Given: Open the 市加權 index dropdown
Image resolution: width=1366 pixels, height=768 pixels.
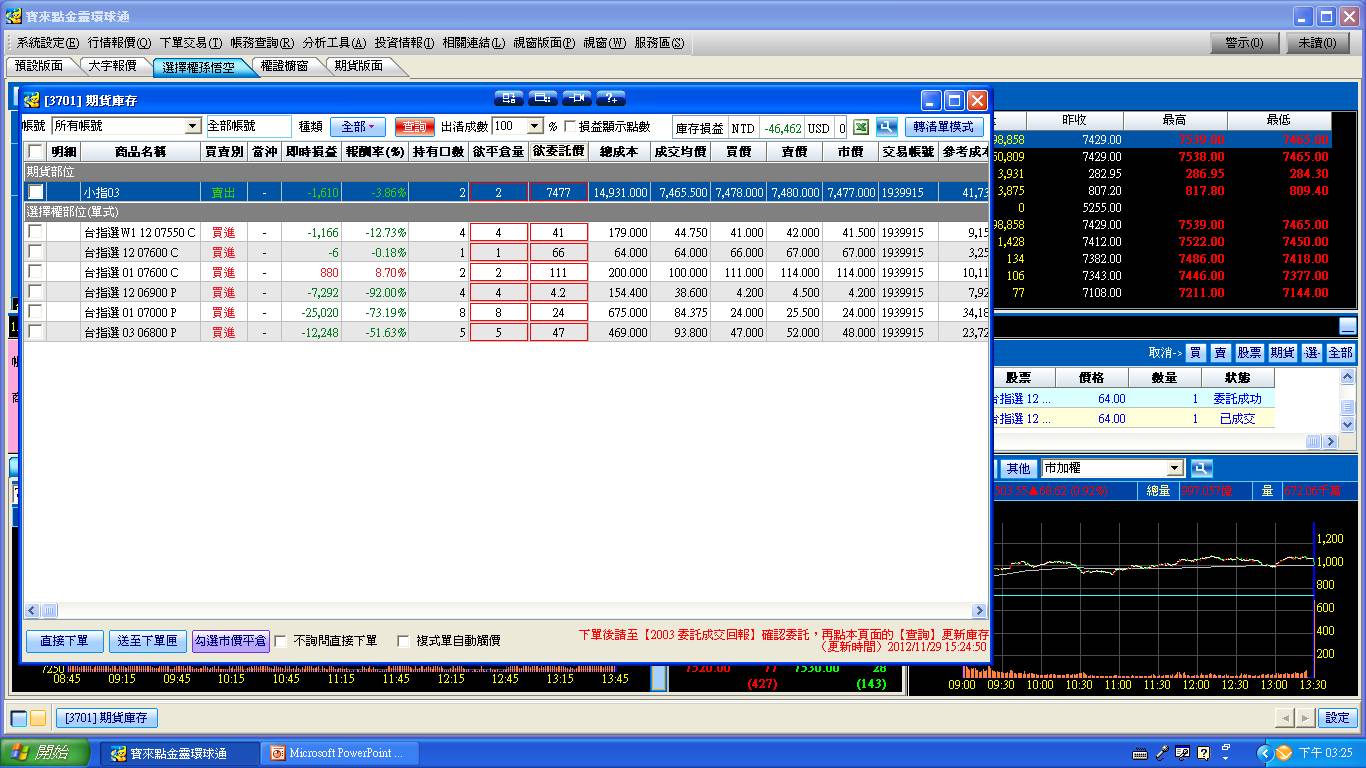Looking at the screenshot, I should tap(1176, 468).
